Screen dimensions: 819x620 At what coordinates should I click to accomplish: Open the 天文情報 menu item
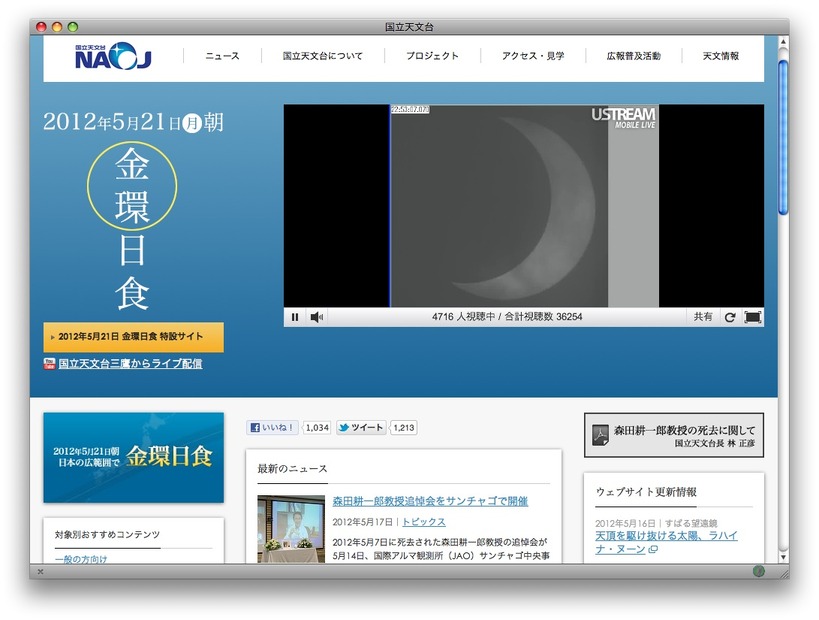click(720, 56)
